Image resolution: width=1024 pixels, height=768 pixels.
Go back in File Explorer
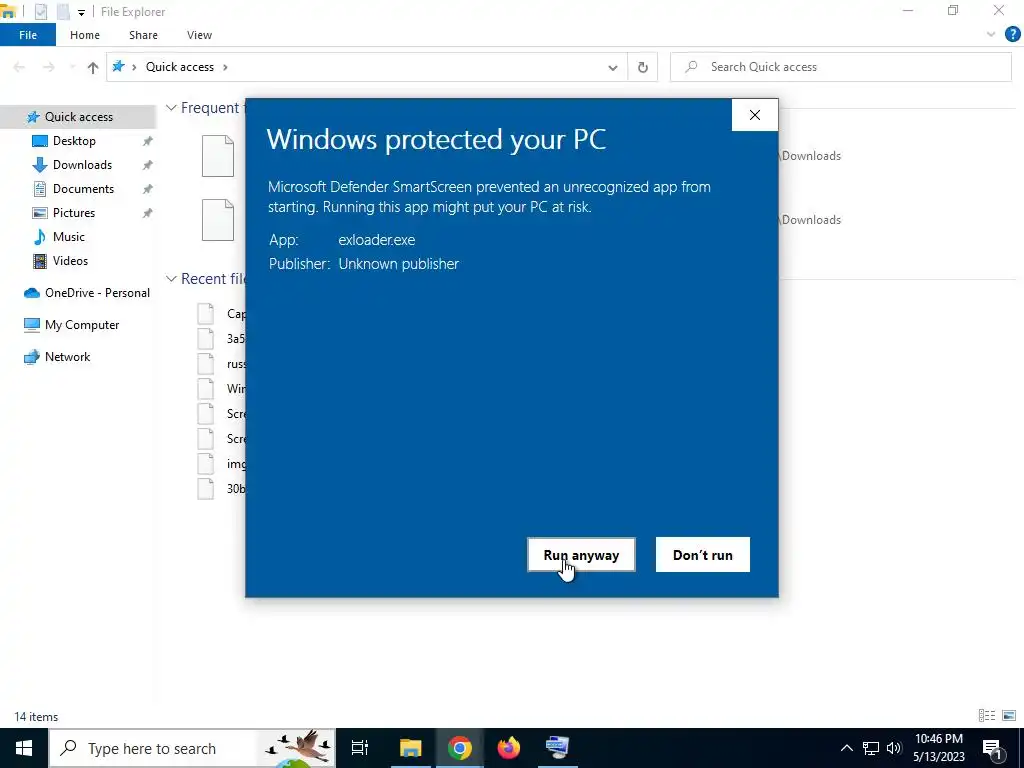pyautogui.click(x=19, y=67)
